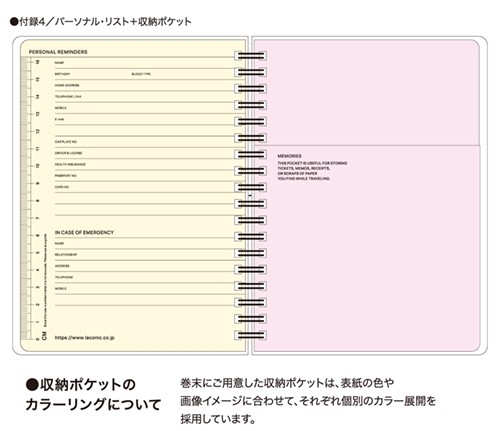The height and width of the screenshot is (431, 500).
Task: Click the sentence beginning '巻末にご用意した収納ポケットは'
Action: click(x=287, y=383)
